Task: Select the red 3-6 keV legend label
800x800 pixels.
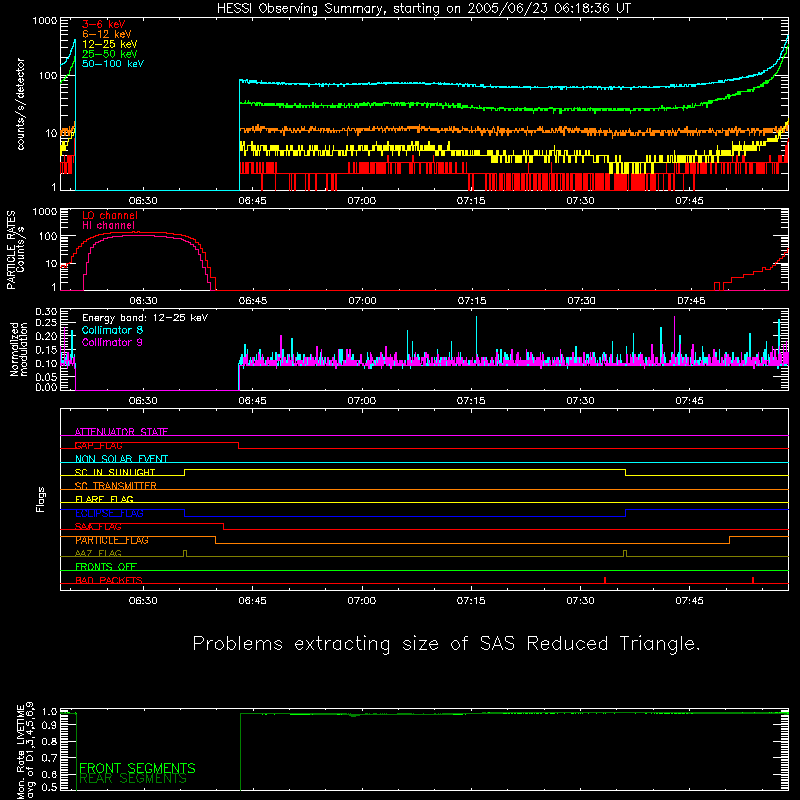Action: coord(104,24)
